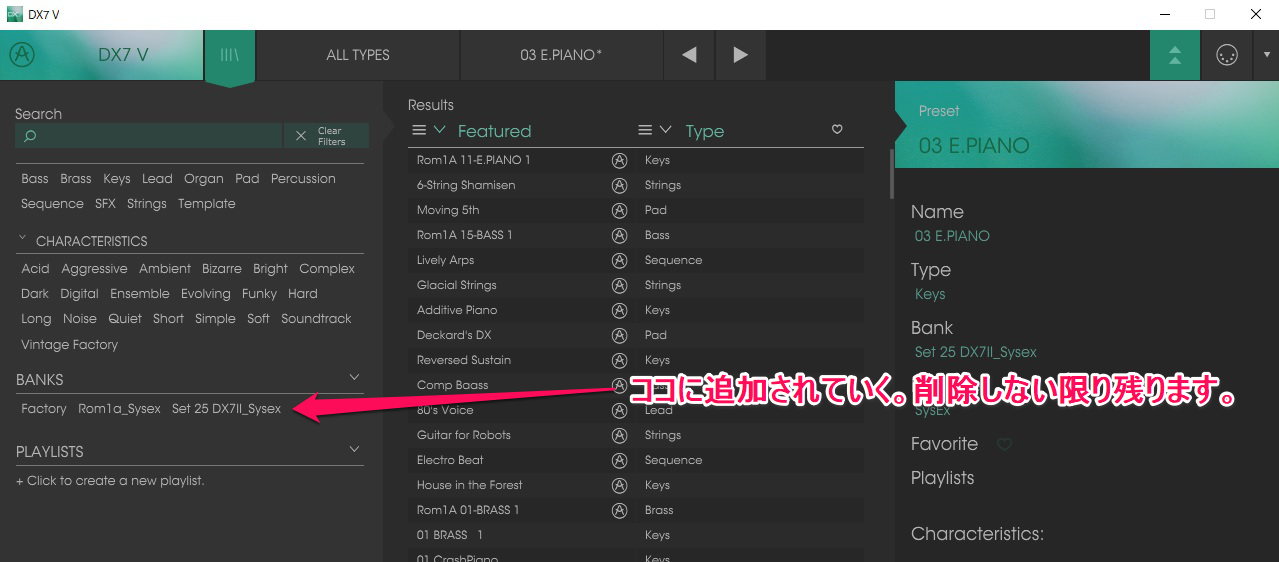The image size is (1279, 562).
Task: Collapse the PLAYLISTS section chevron
Action: tap(354, 450)
